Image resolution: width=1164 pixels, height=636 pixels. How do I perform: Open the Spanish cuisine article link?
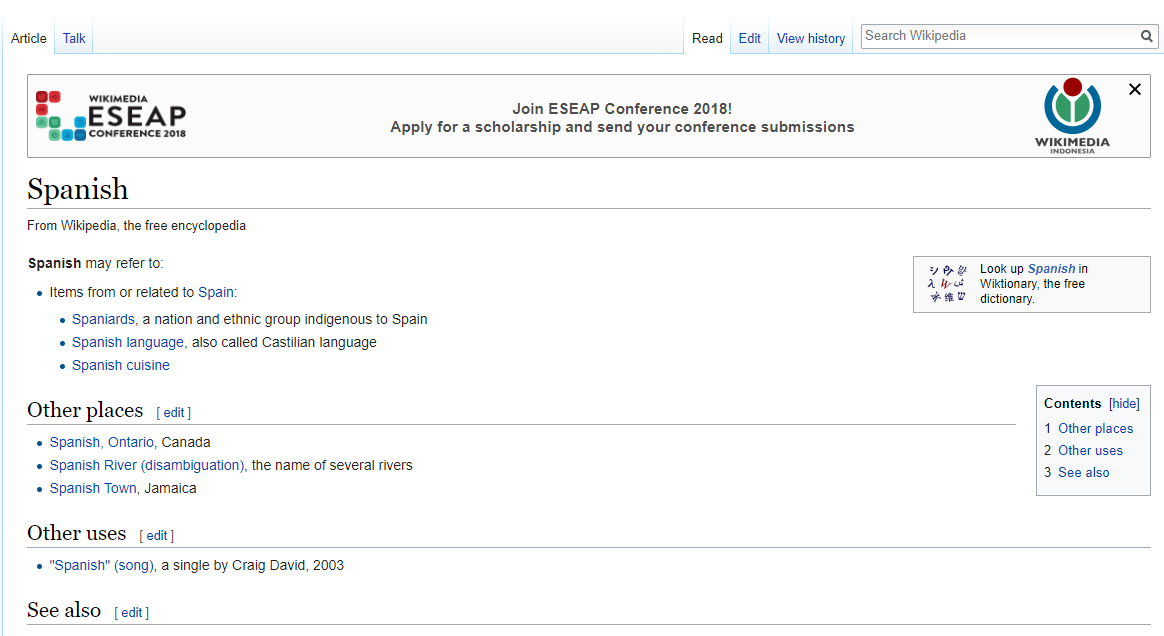pos(121,365)
